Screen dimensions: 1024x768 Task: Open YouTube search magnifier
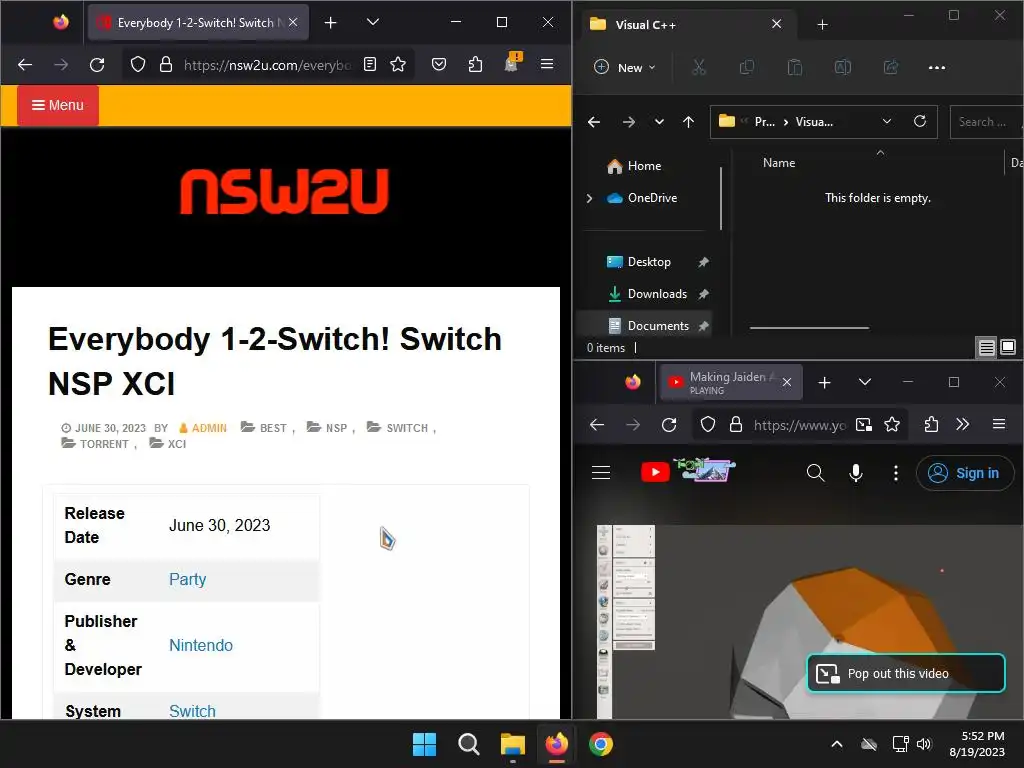point(816,472)
